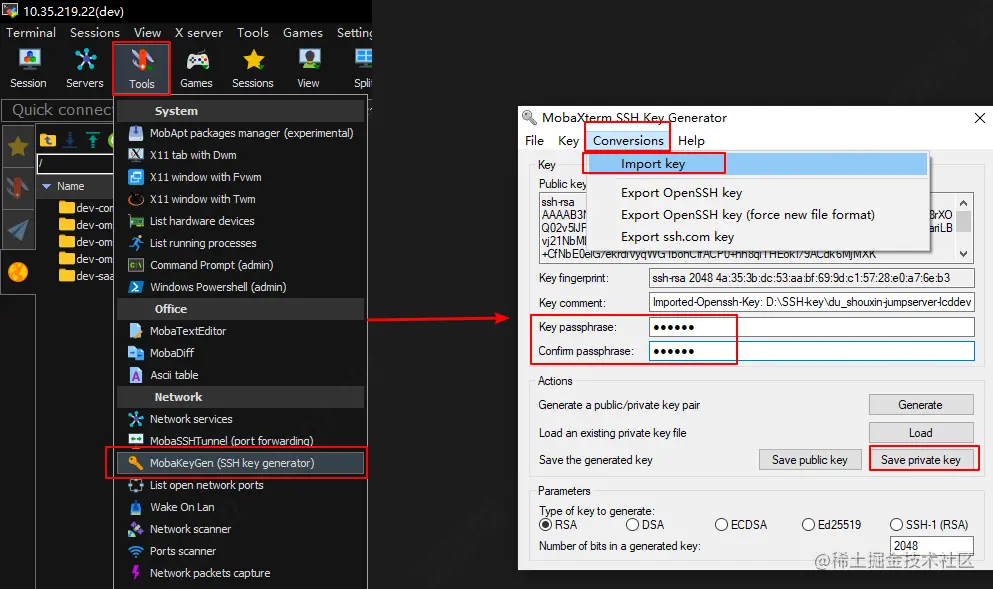Click the Confirm passphrase field
Image resolution: width=993 pixels, height=589 pixels.
tap(812, 351)
